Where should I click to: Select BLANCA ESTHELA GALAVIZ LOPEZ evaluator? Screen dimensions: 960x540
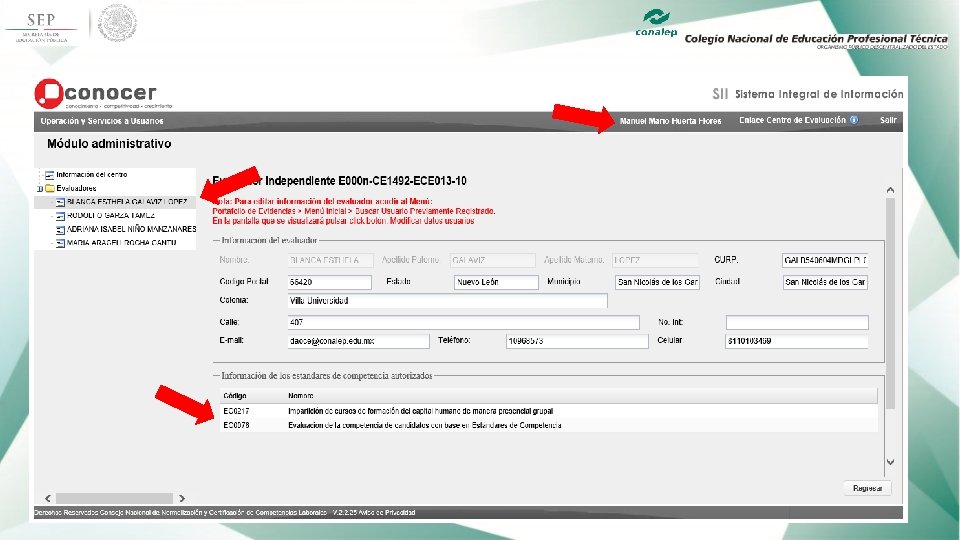click(x=127, y=202)
